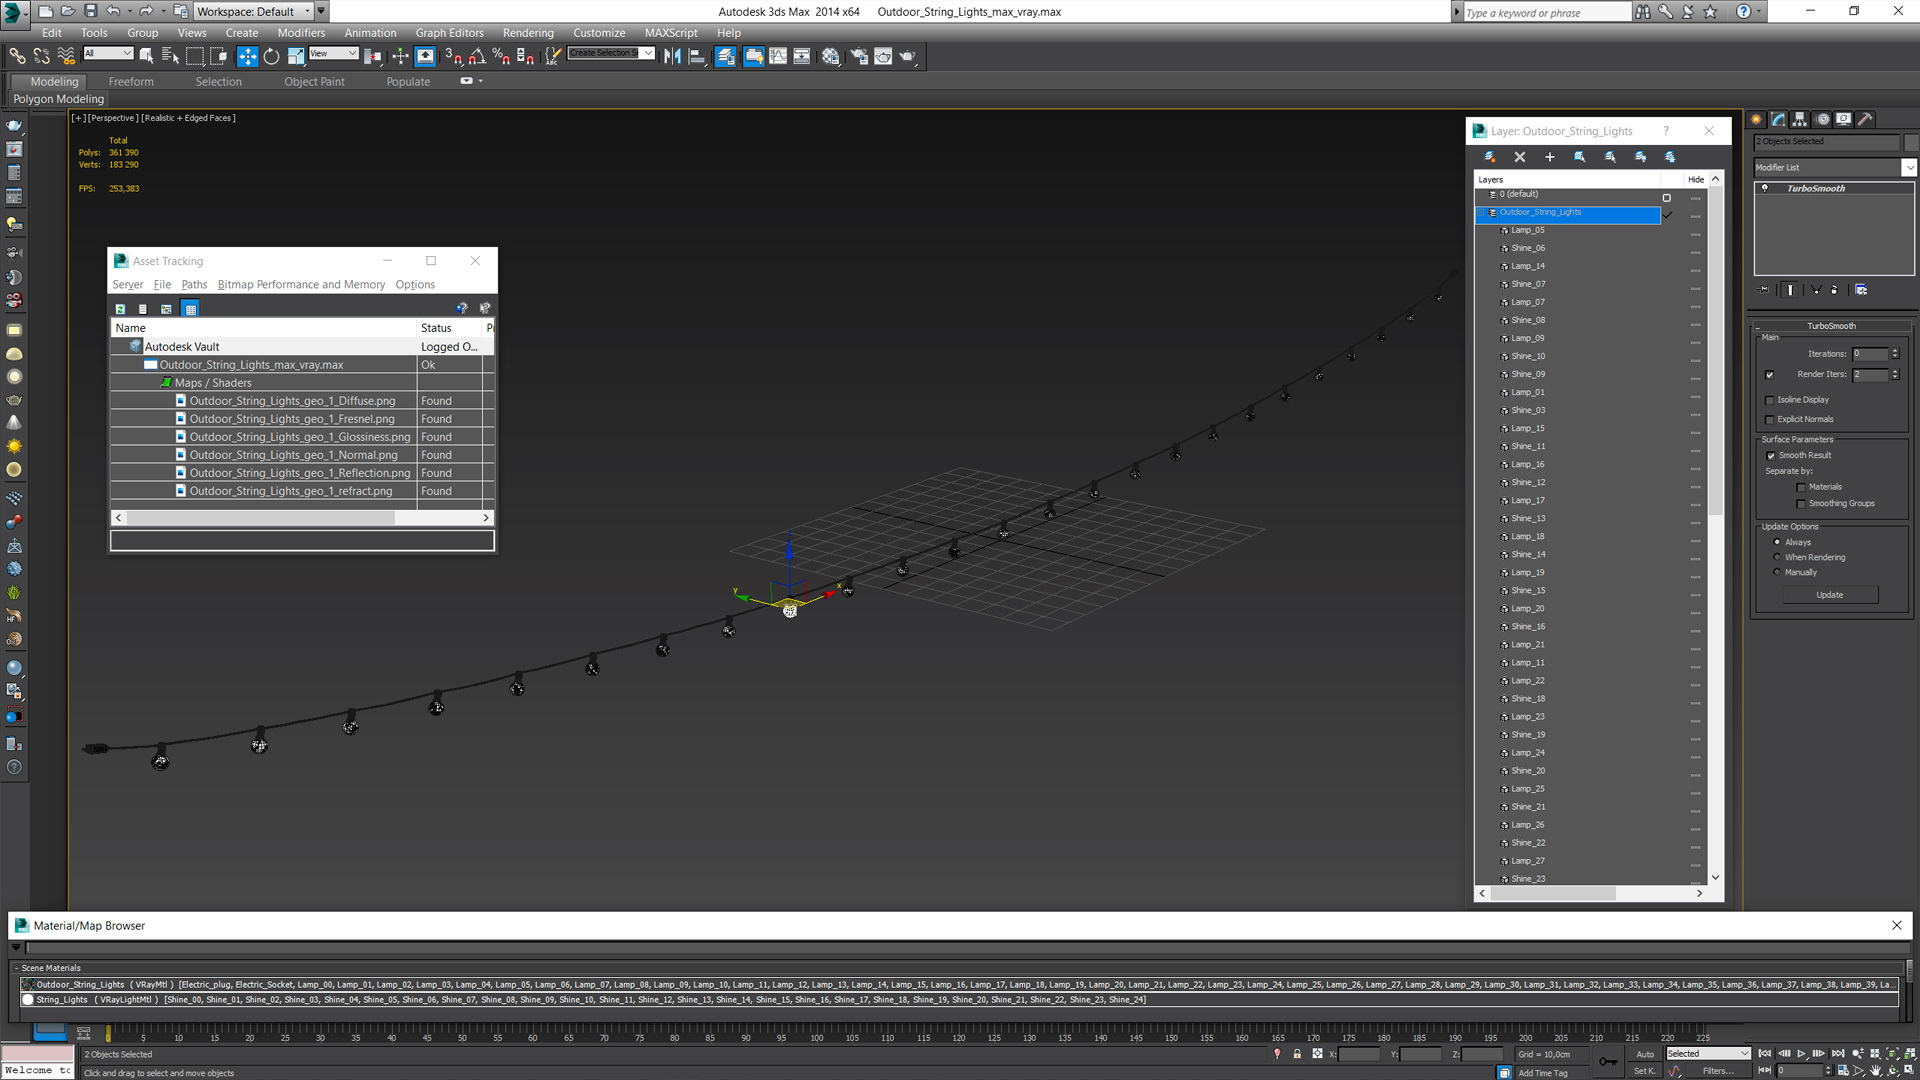Select the Manually update option
This screenshot has width=1920, height=1080.
pos(1777,572)
